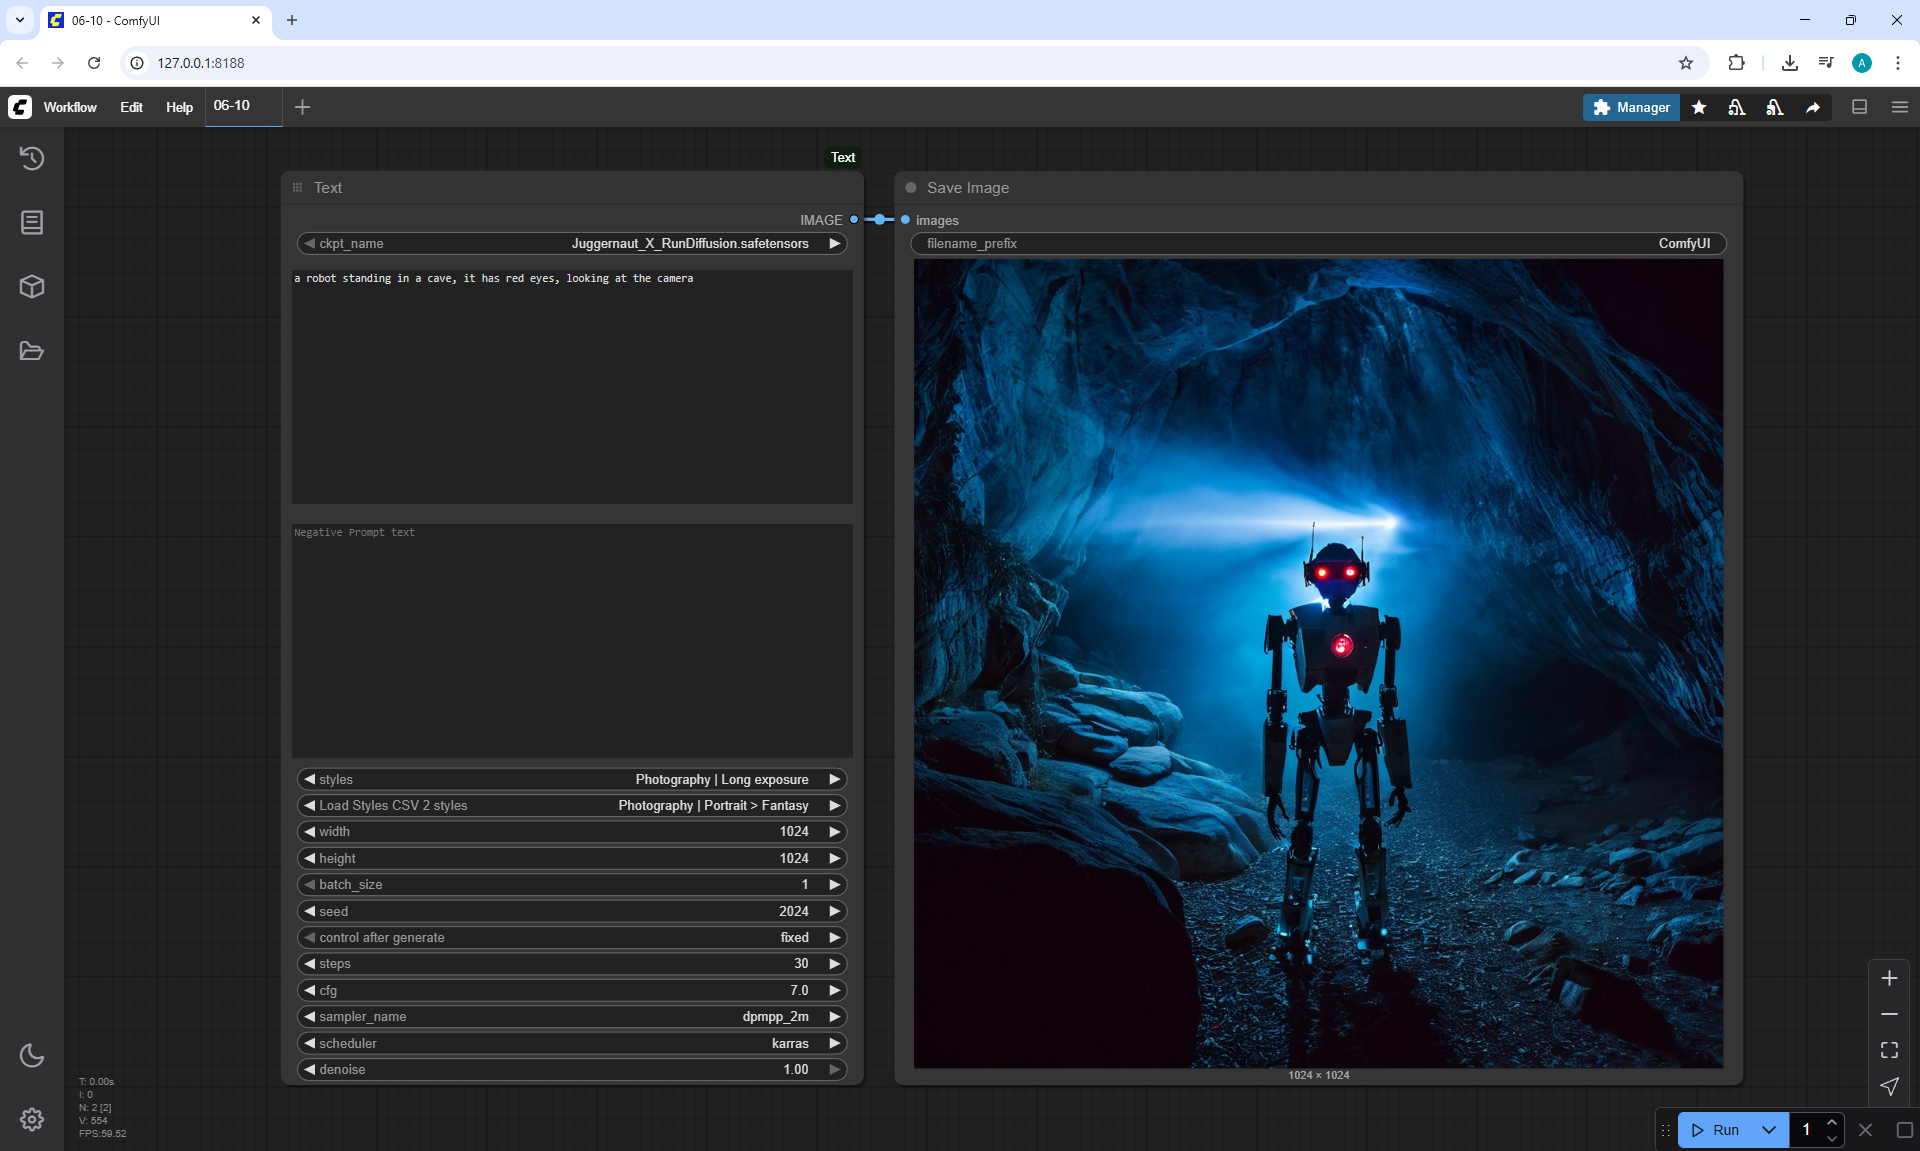The image size is (1920, 1151).
Task: Open the workflows folder sidebar icon
Action: (32, 351)
